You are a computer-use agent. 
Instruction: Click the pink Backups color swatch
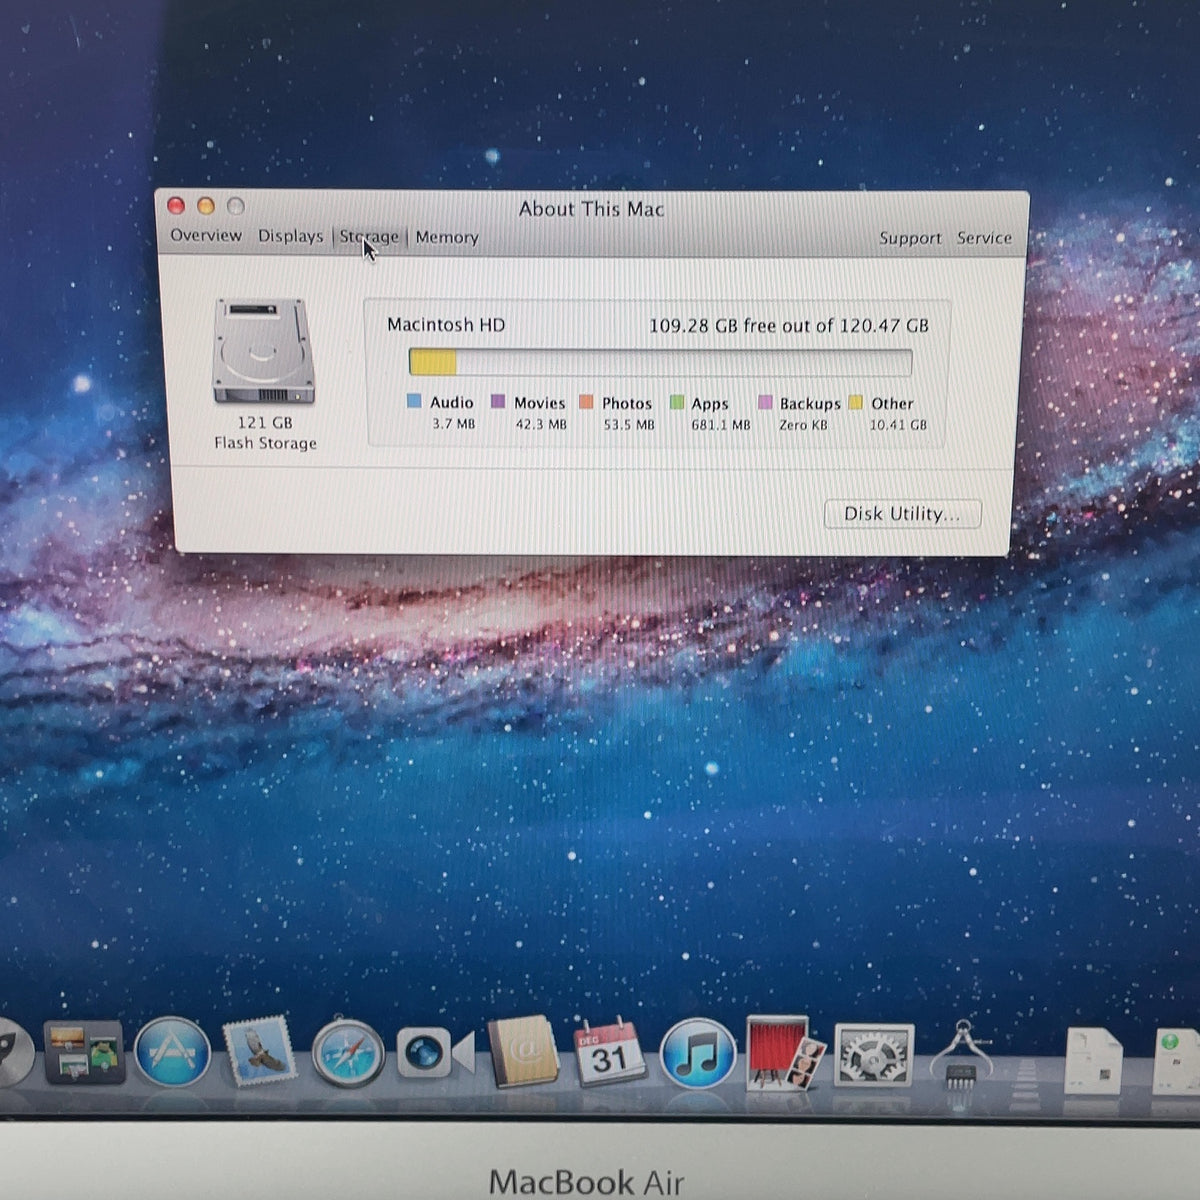click(765, 402)
